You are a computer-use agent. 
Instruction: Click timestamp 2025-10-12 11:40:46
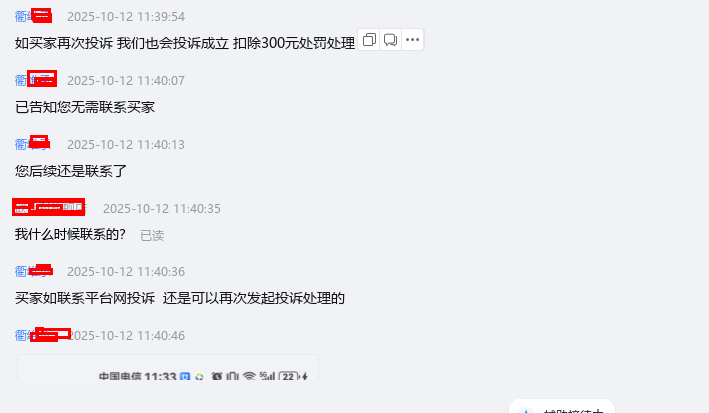pyautogui.click(x=128, y=336)
